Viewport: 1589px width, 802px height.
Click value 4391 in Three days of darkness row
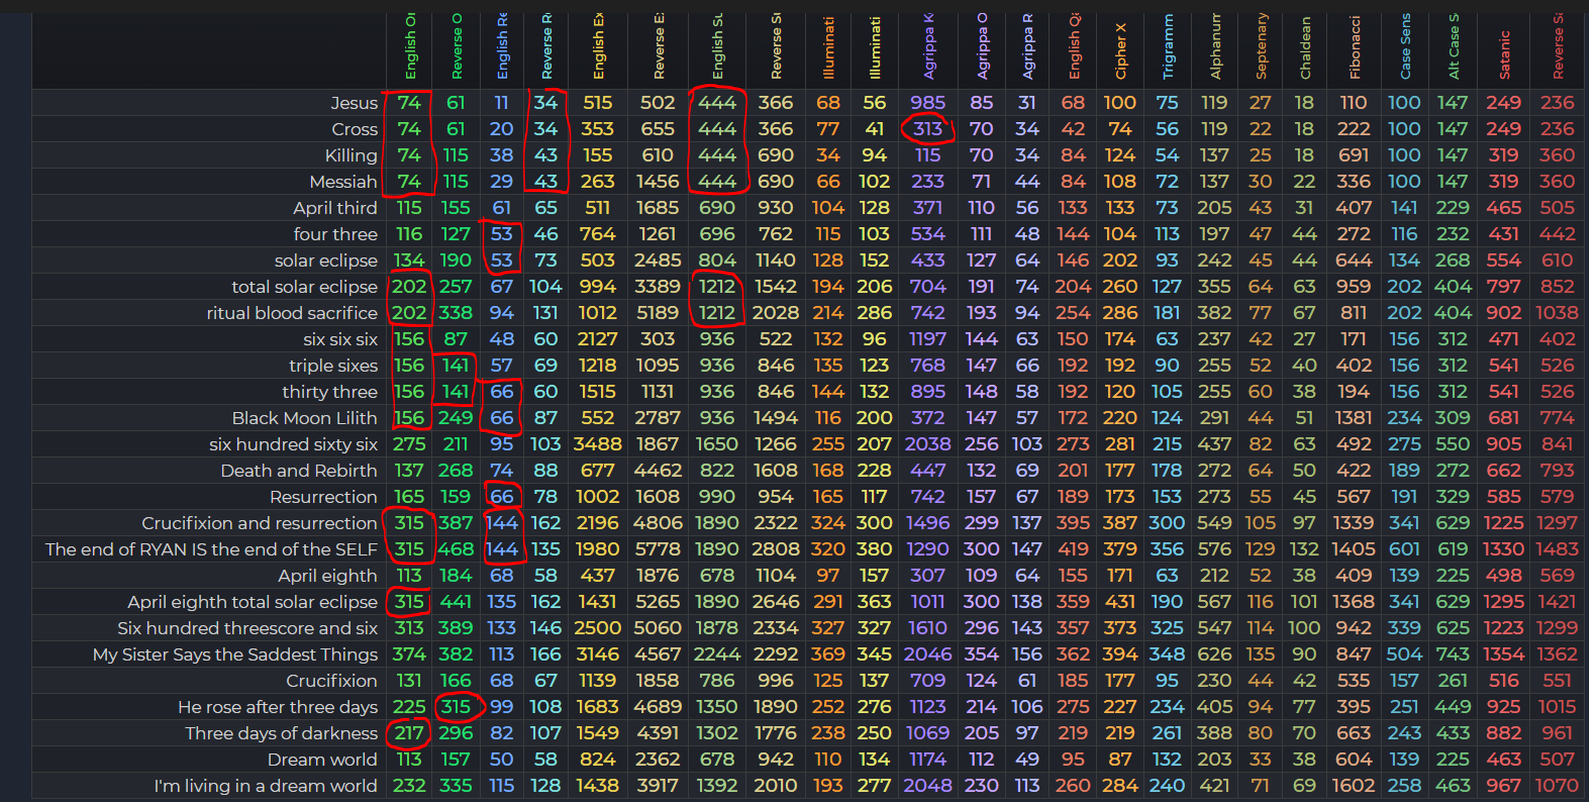658,733
